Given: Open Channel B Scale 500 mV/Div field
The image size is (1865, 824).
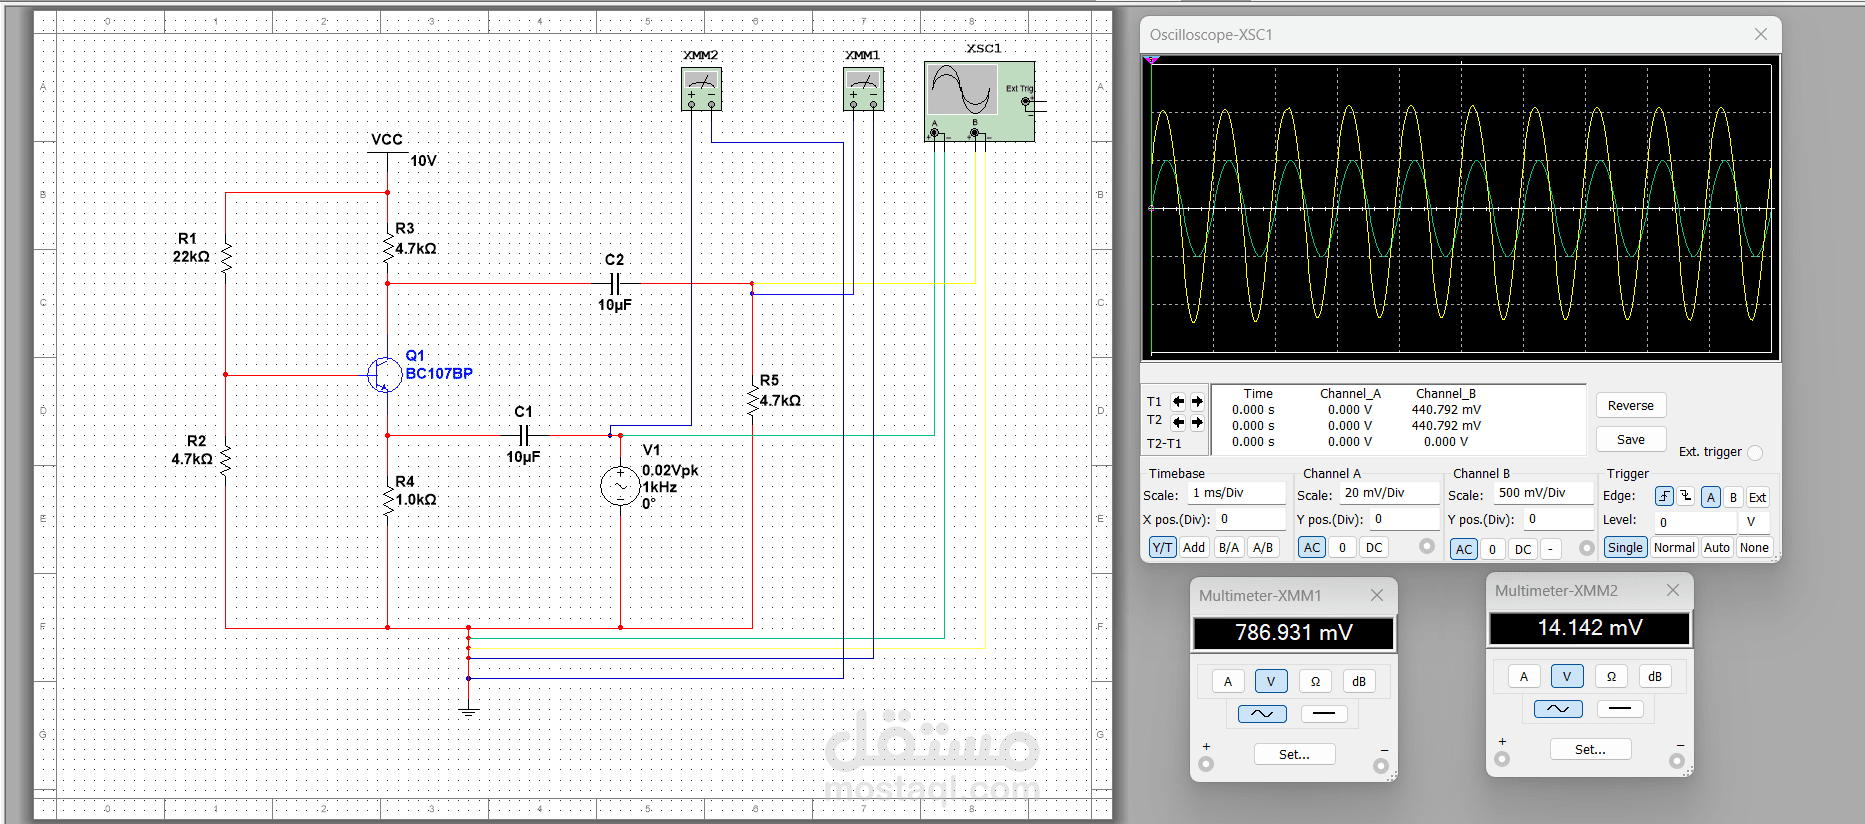Looking at the screenshot, I should point(1542,493).
